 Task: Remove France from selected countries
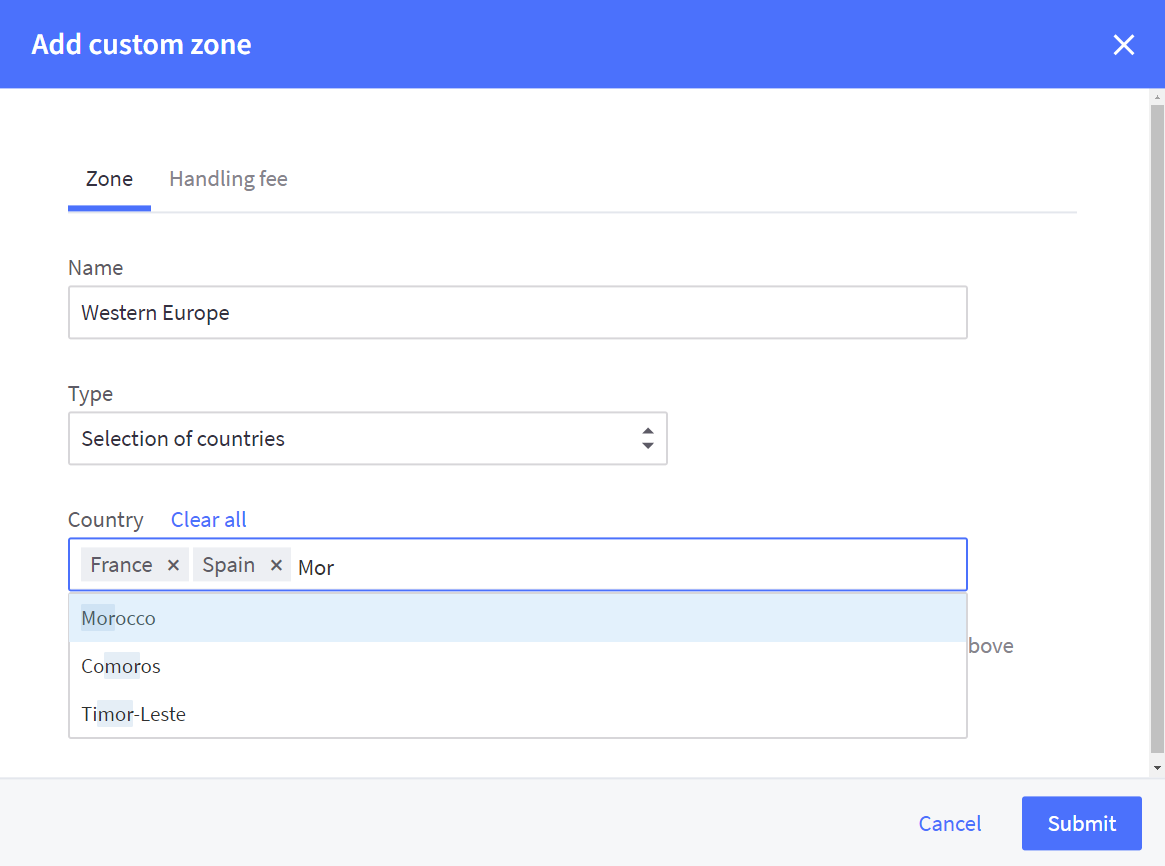(x=173, y=564)
